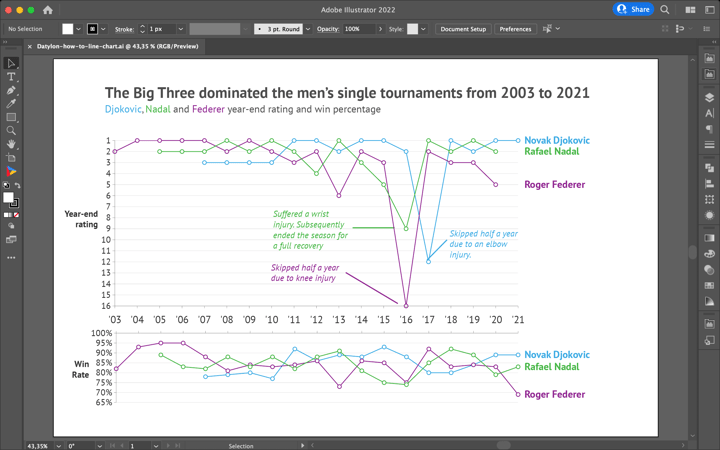
Task: Click the Year-end rating axis label
Action: (x=81, y=219)
